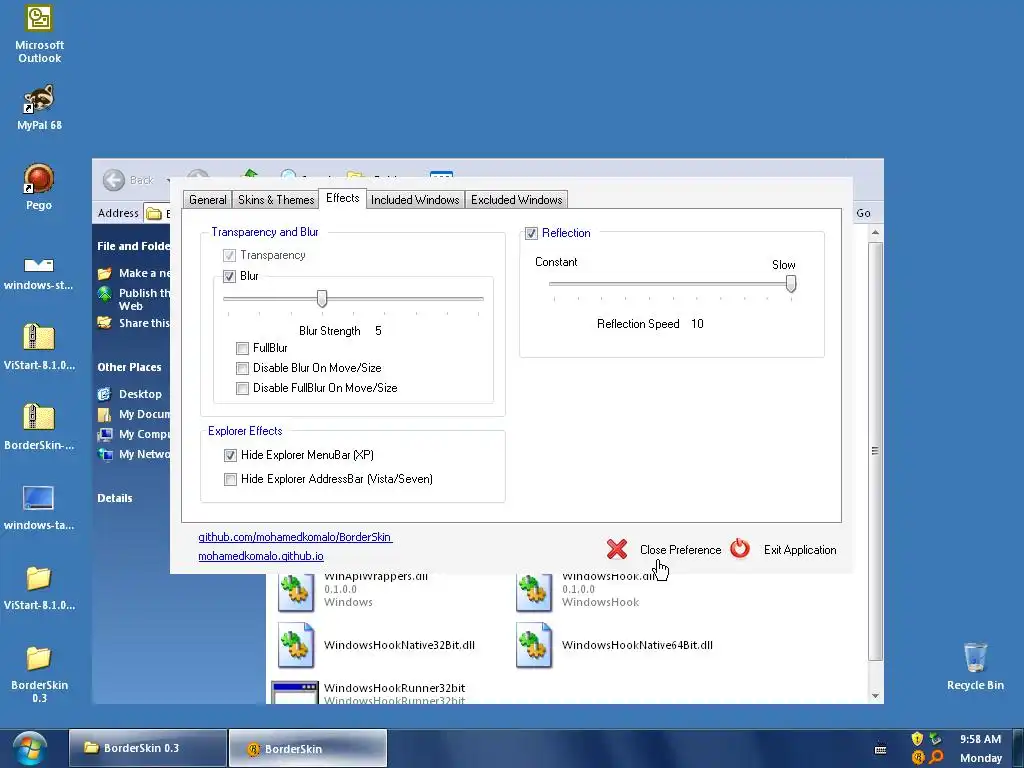Click the Explorer scrollbar up arrow
1024x768 pixels.
(876, 232)
